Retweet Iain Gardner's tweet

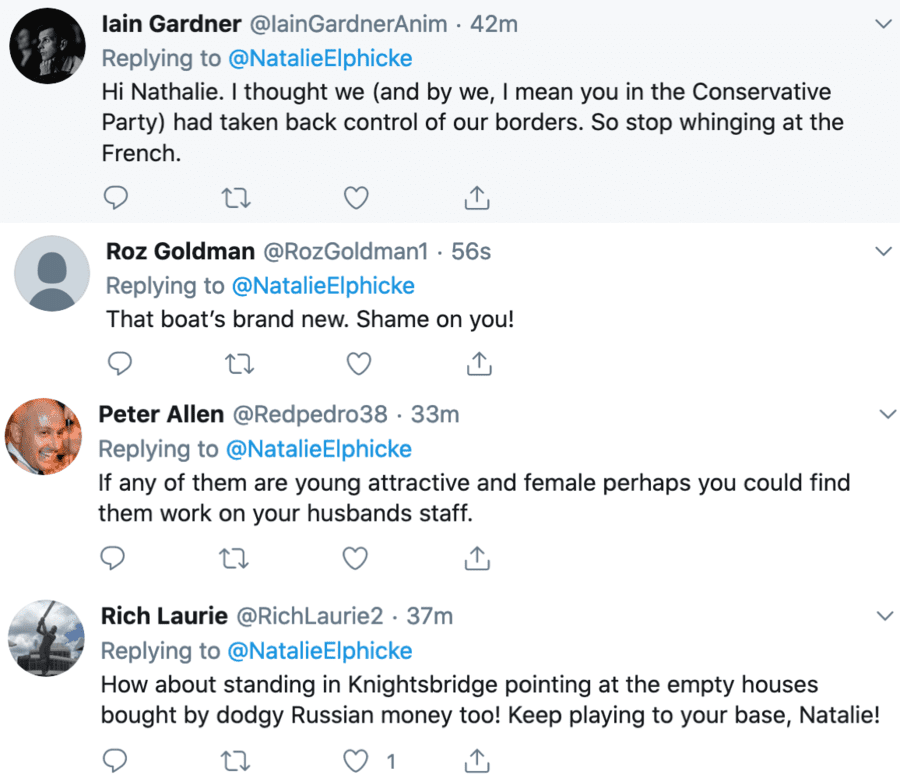235,198
